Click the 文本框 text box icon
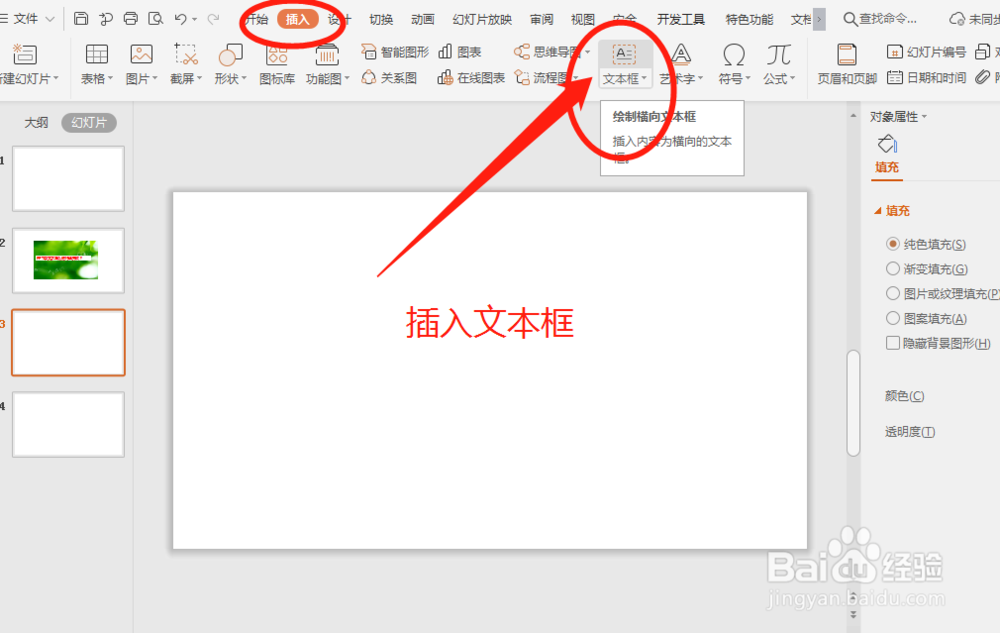The image size is (1000, 633). [624, 55]
